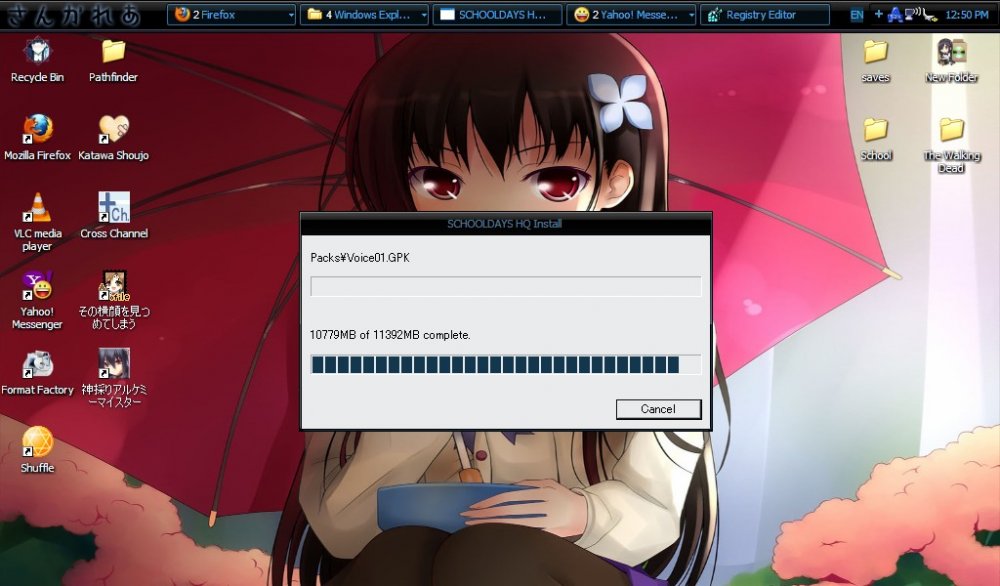This screenshot has width=1000, height=586.
Task: Click the volume icon in the system tray
Action: [x=913, y=14]
